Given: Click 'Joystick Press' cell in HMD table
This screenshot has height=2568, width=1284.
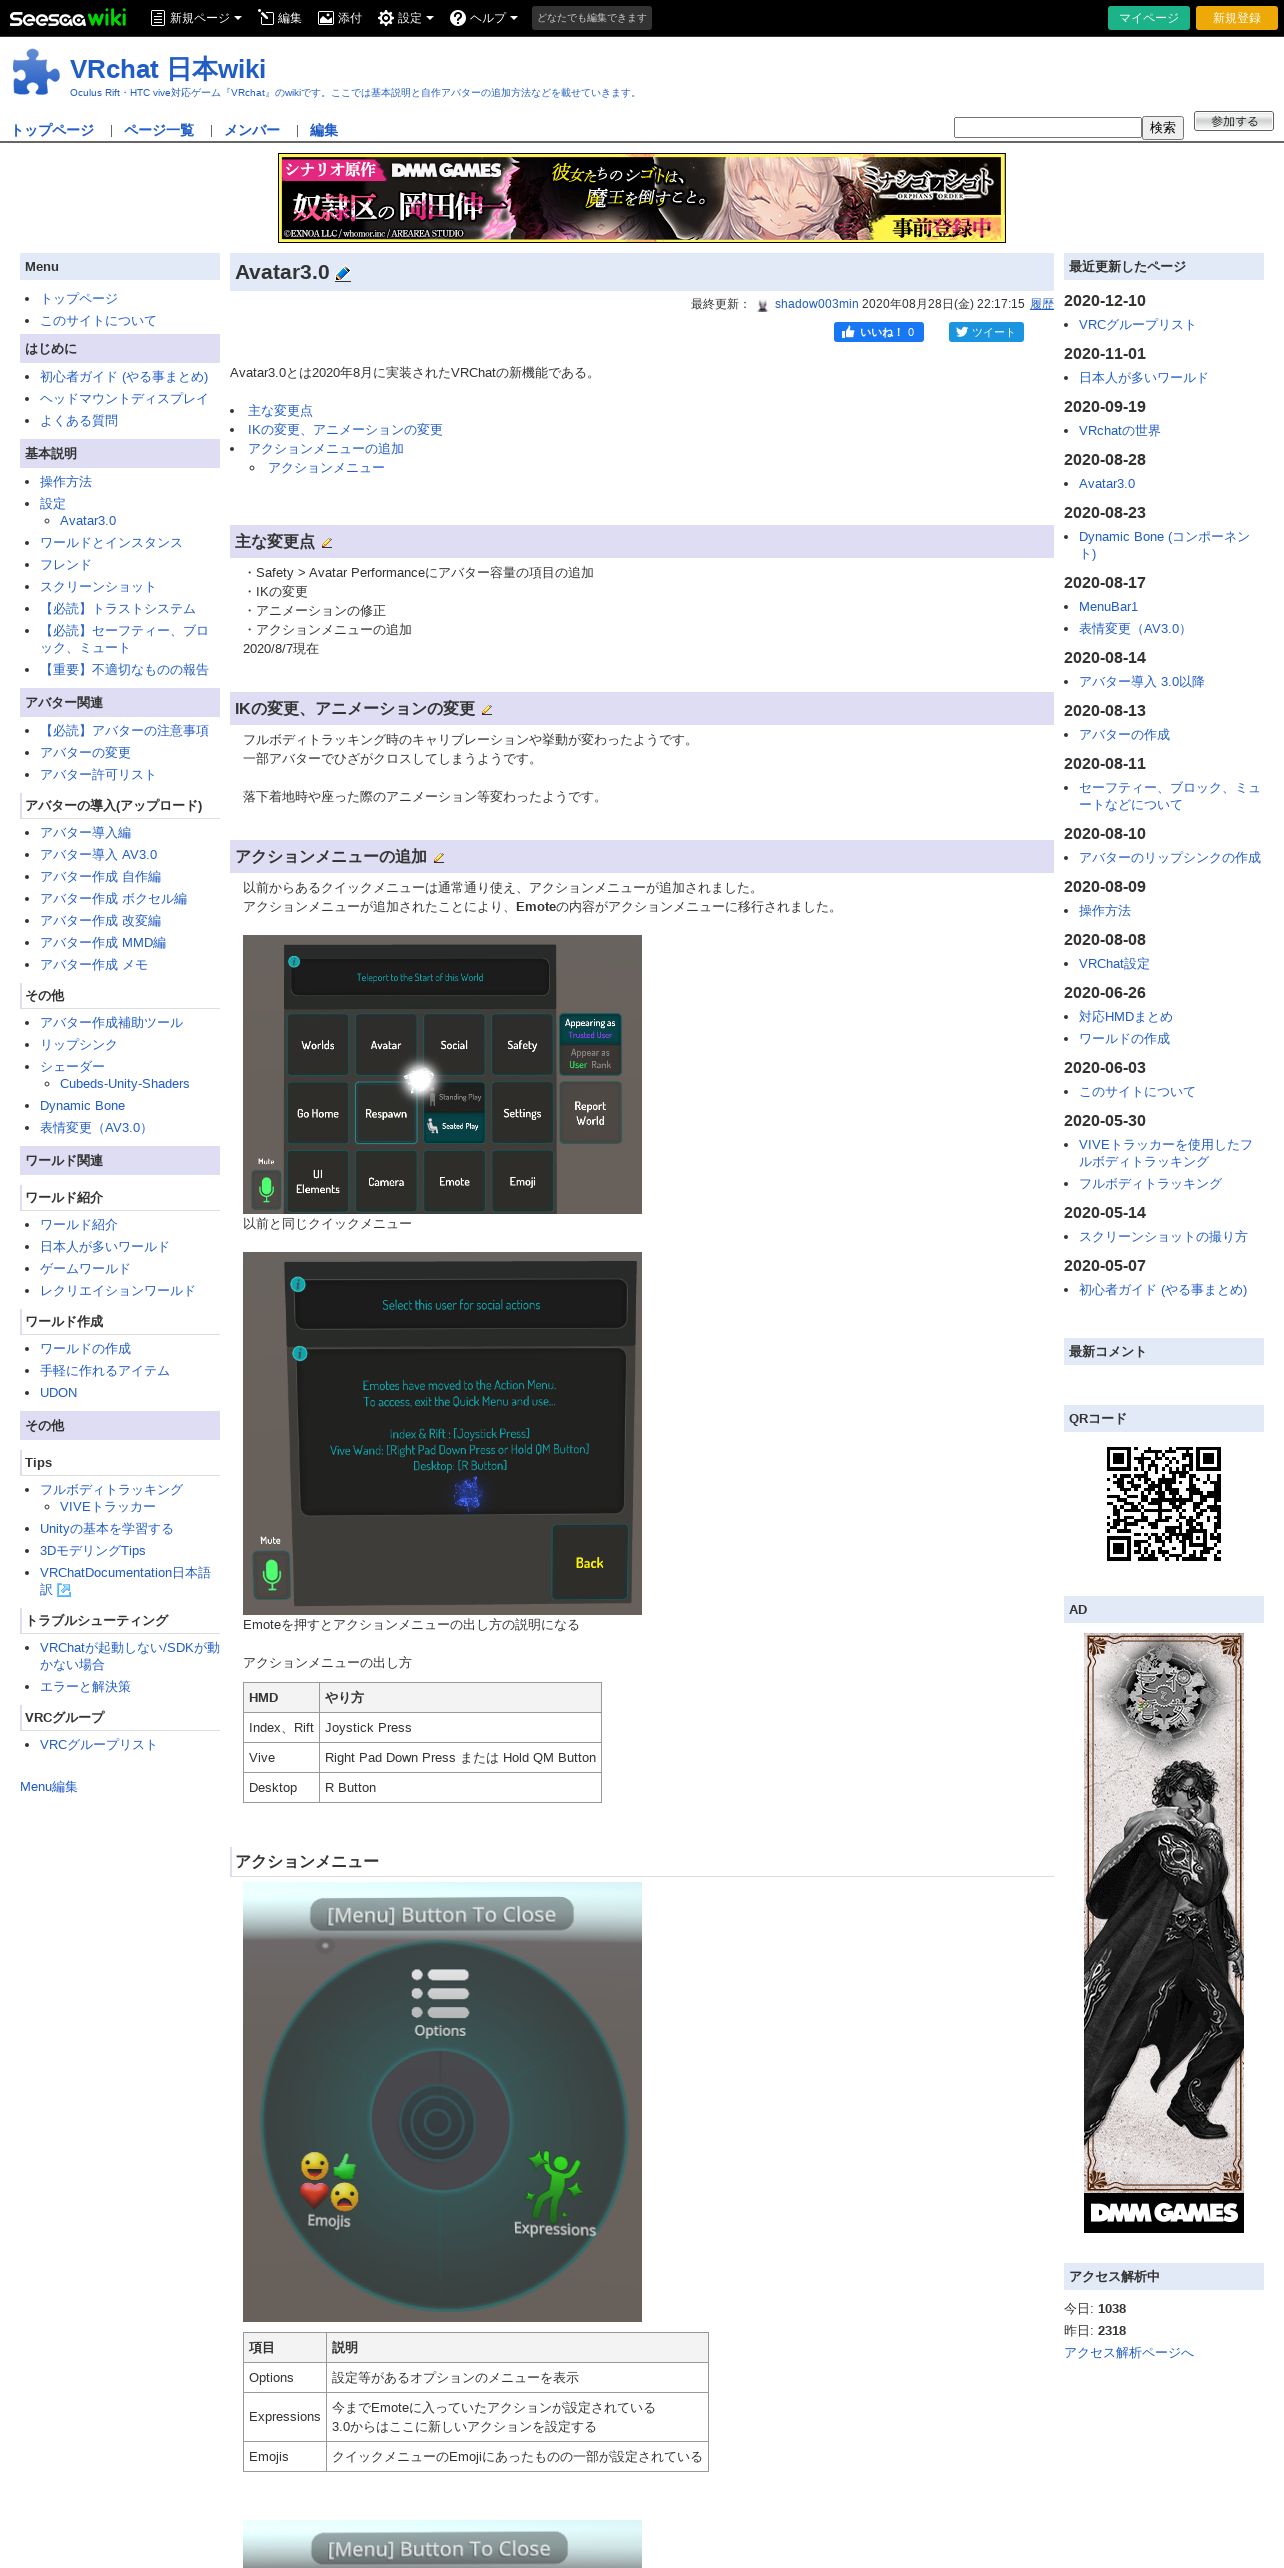Looking at the screenshot, I should click(x=460, y=1728).
